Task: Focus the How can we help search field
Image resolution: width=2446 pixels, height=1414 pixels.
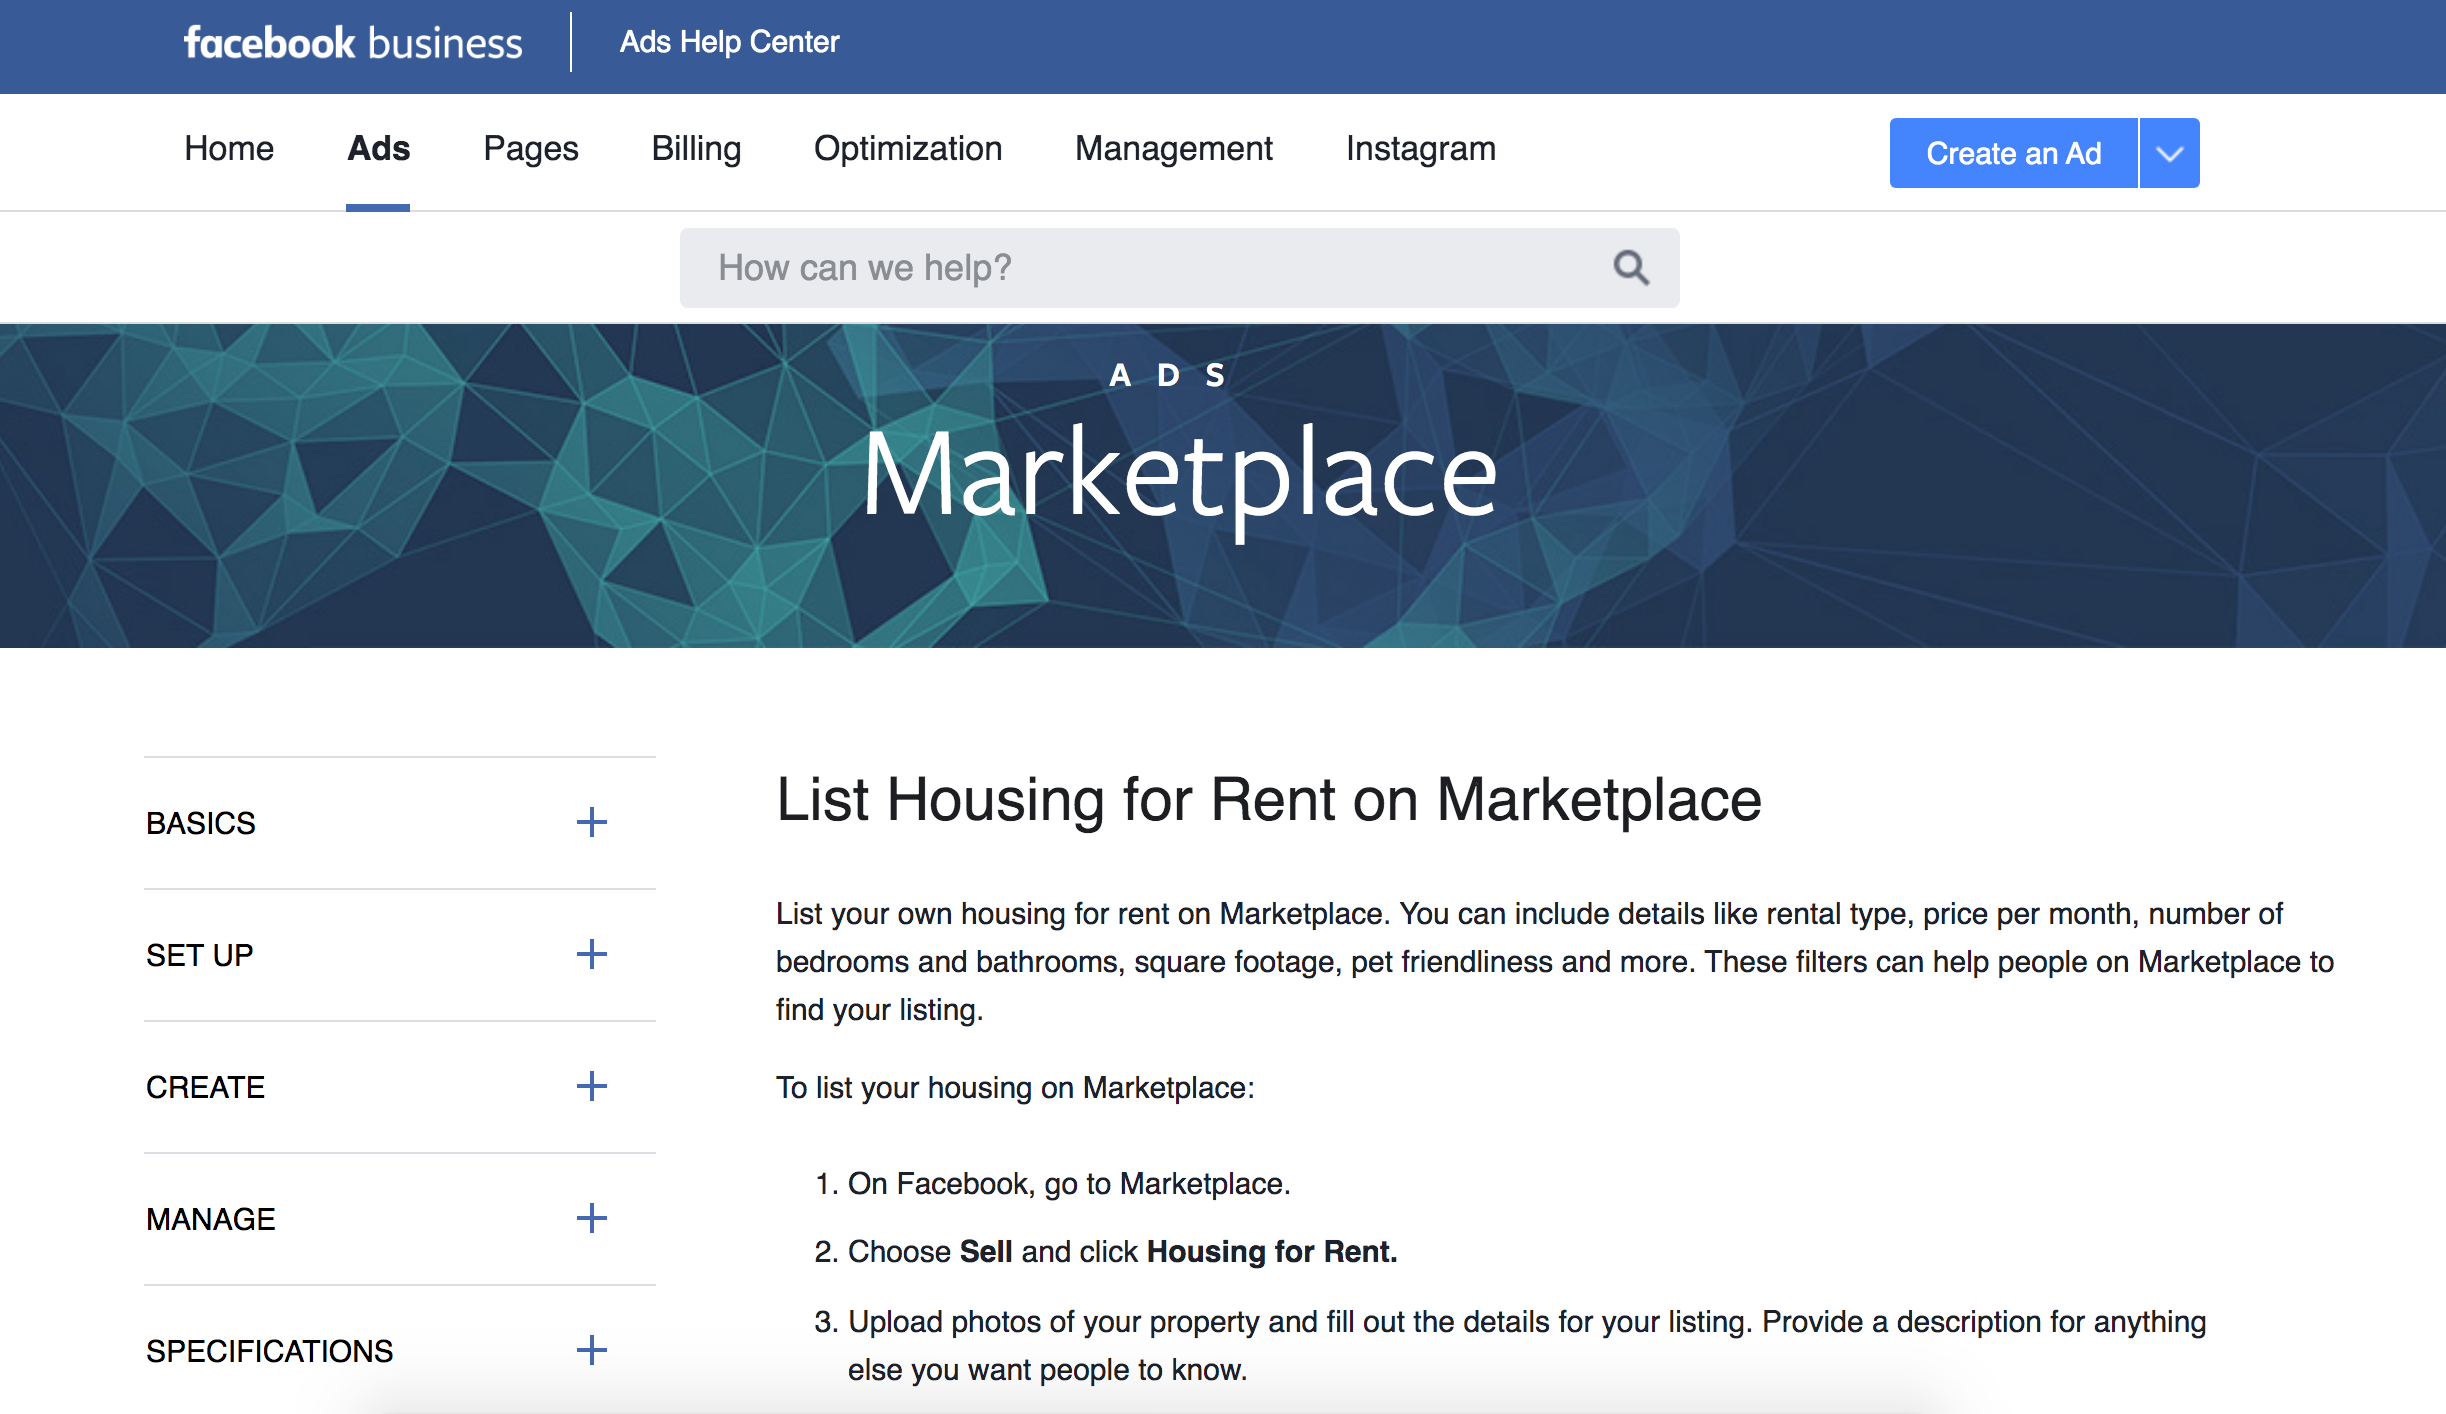Action: [1180, 268]
